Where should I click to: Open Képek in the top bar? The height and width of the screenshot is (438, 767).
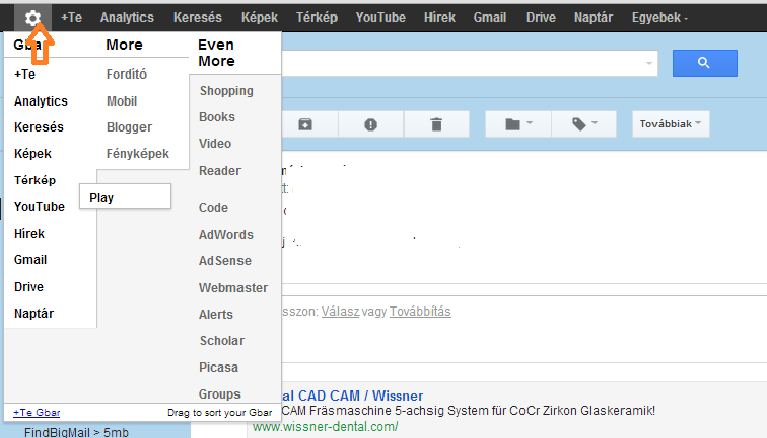(x=259, y=18)
